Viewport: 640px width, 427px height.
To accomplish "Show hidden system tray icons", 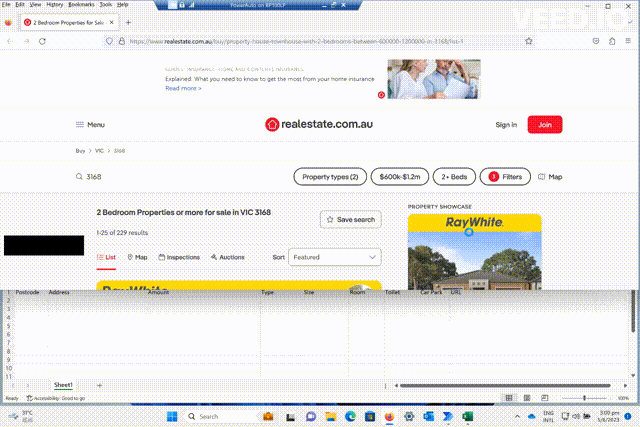I will coord(517,416).
